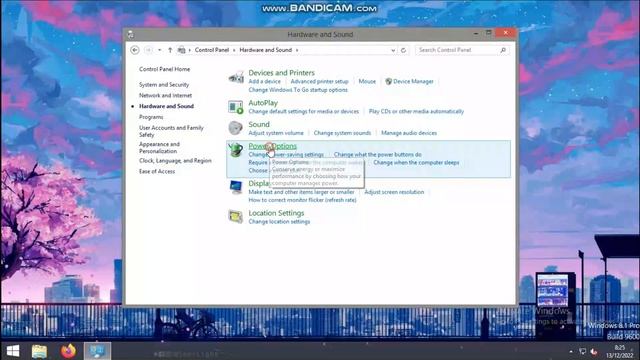Open User Accounts and Family Safety
This screenshot has height=360, width=640.
click(171, 131)
